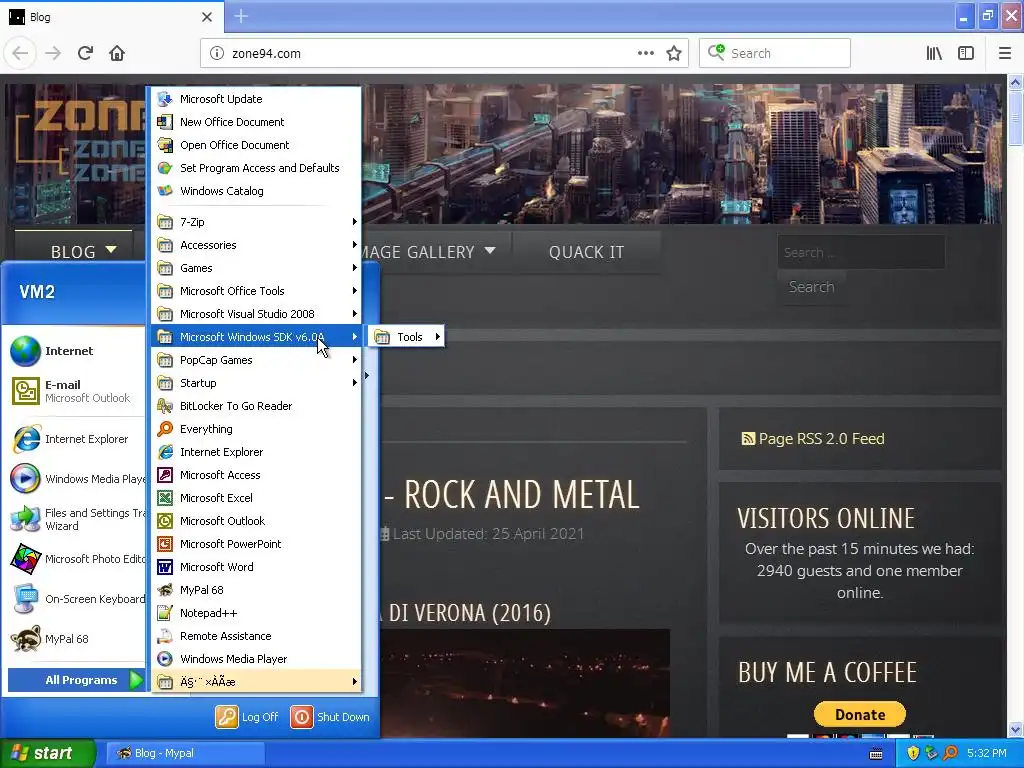Open page actions three-dot menu

tap(645, 53)
